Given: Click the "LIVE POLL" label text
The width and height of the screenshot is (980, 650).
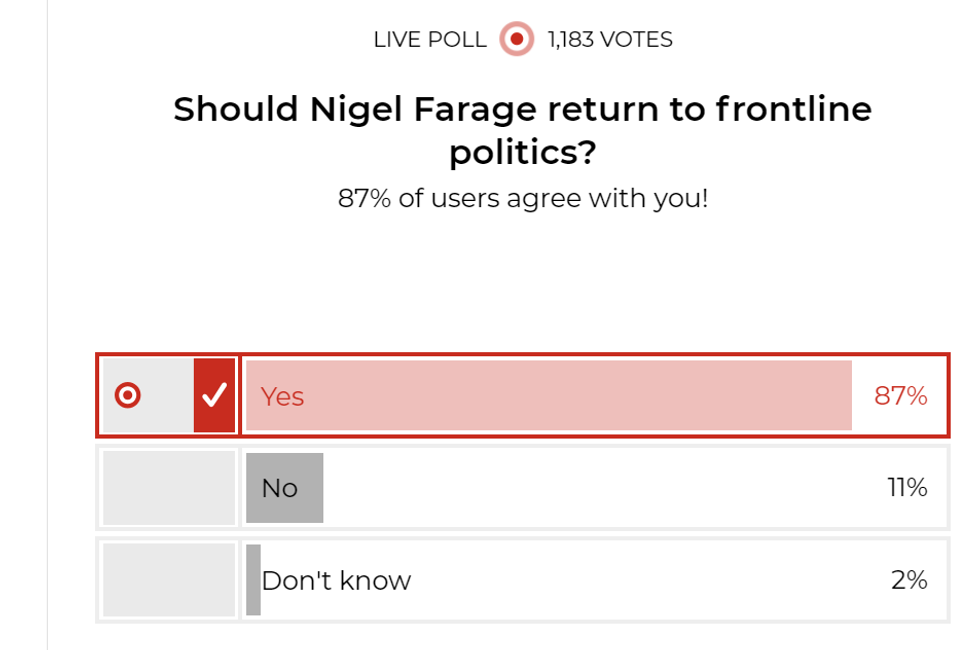Looking at the screenshot, I should pos(430,40).
